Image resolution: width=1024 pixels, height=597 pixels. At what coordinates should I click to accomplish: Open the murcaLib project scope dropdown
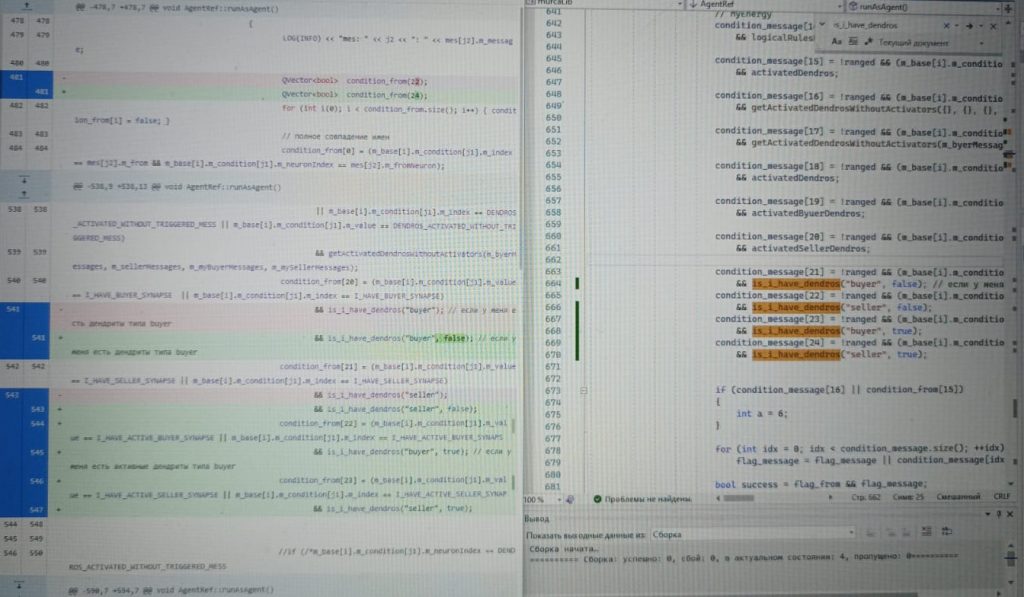pyautogui.click(x=679, y=5)
